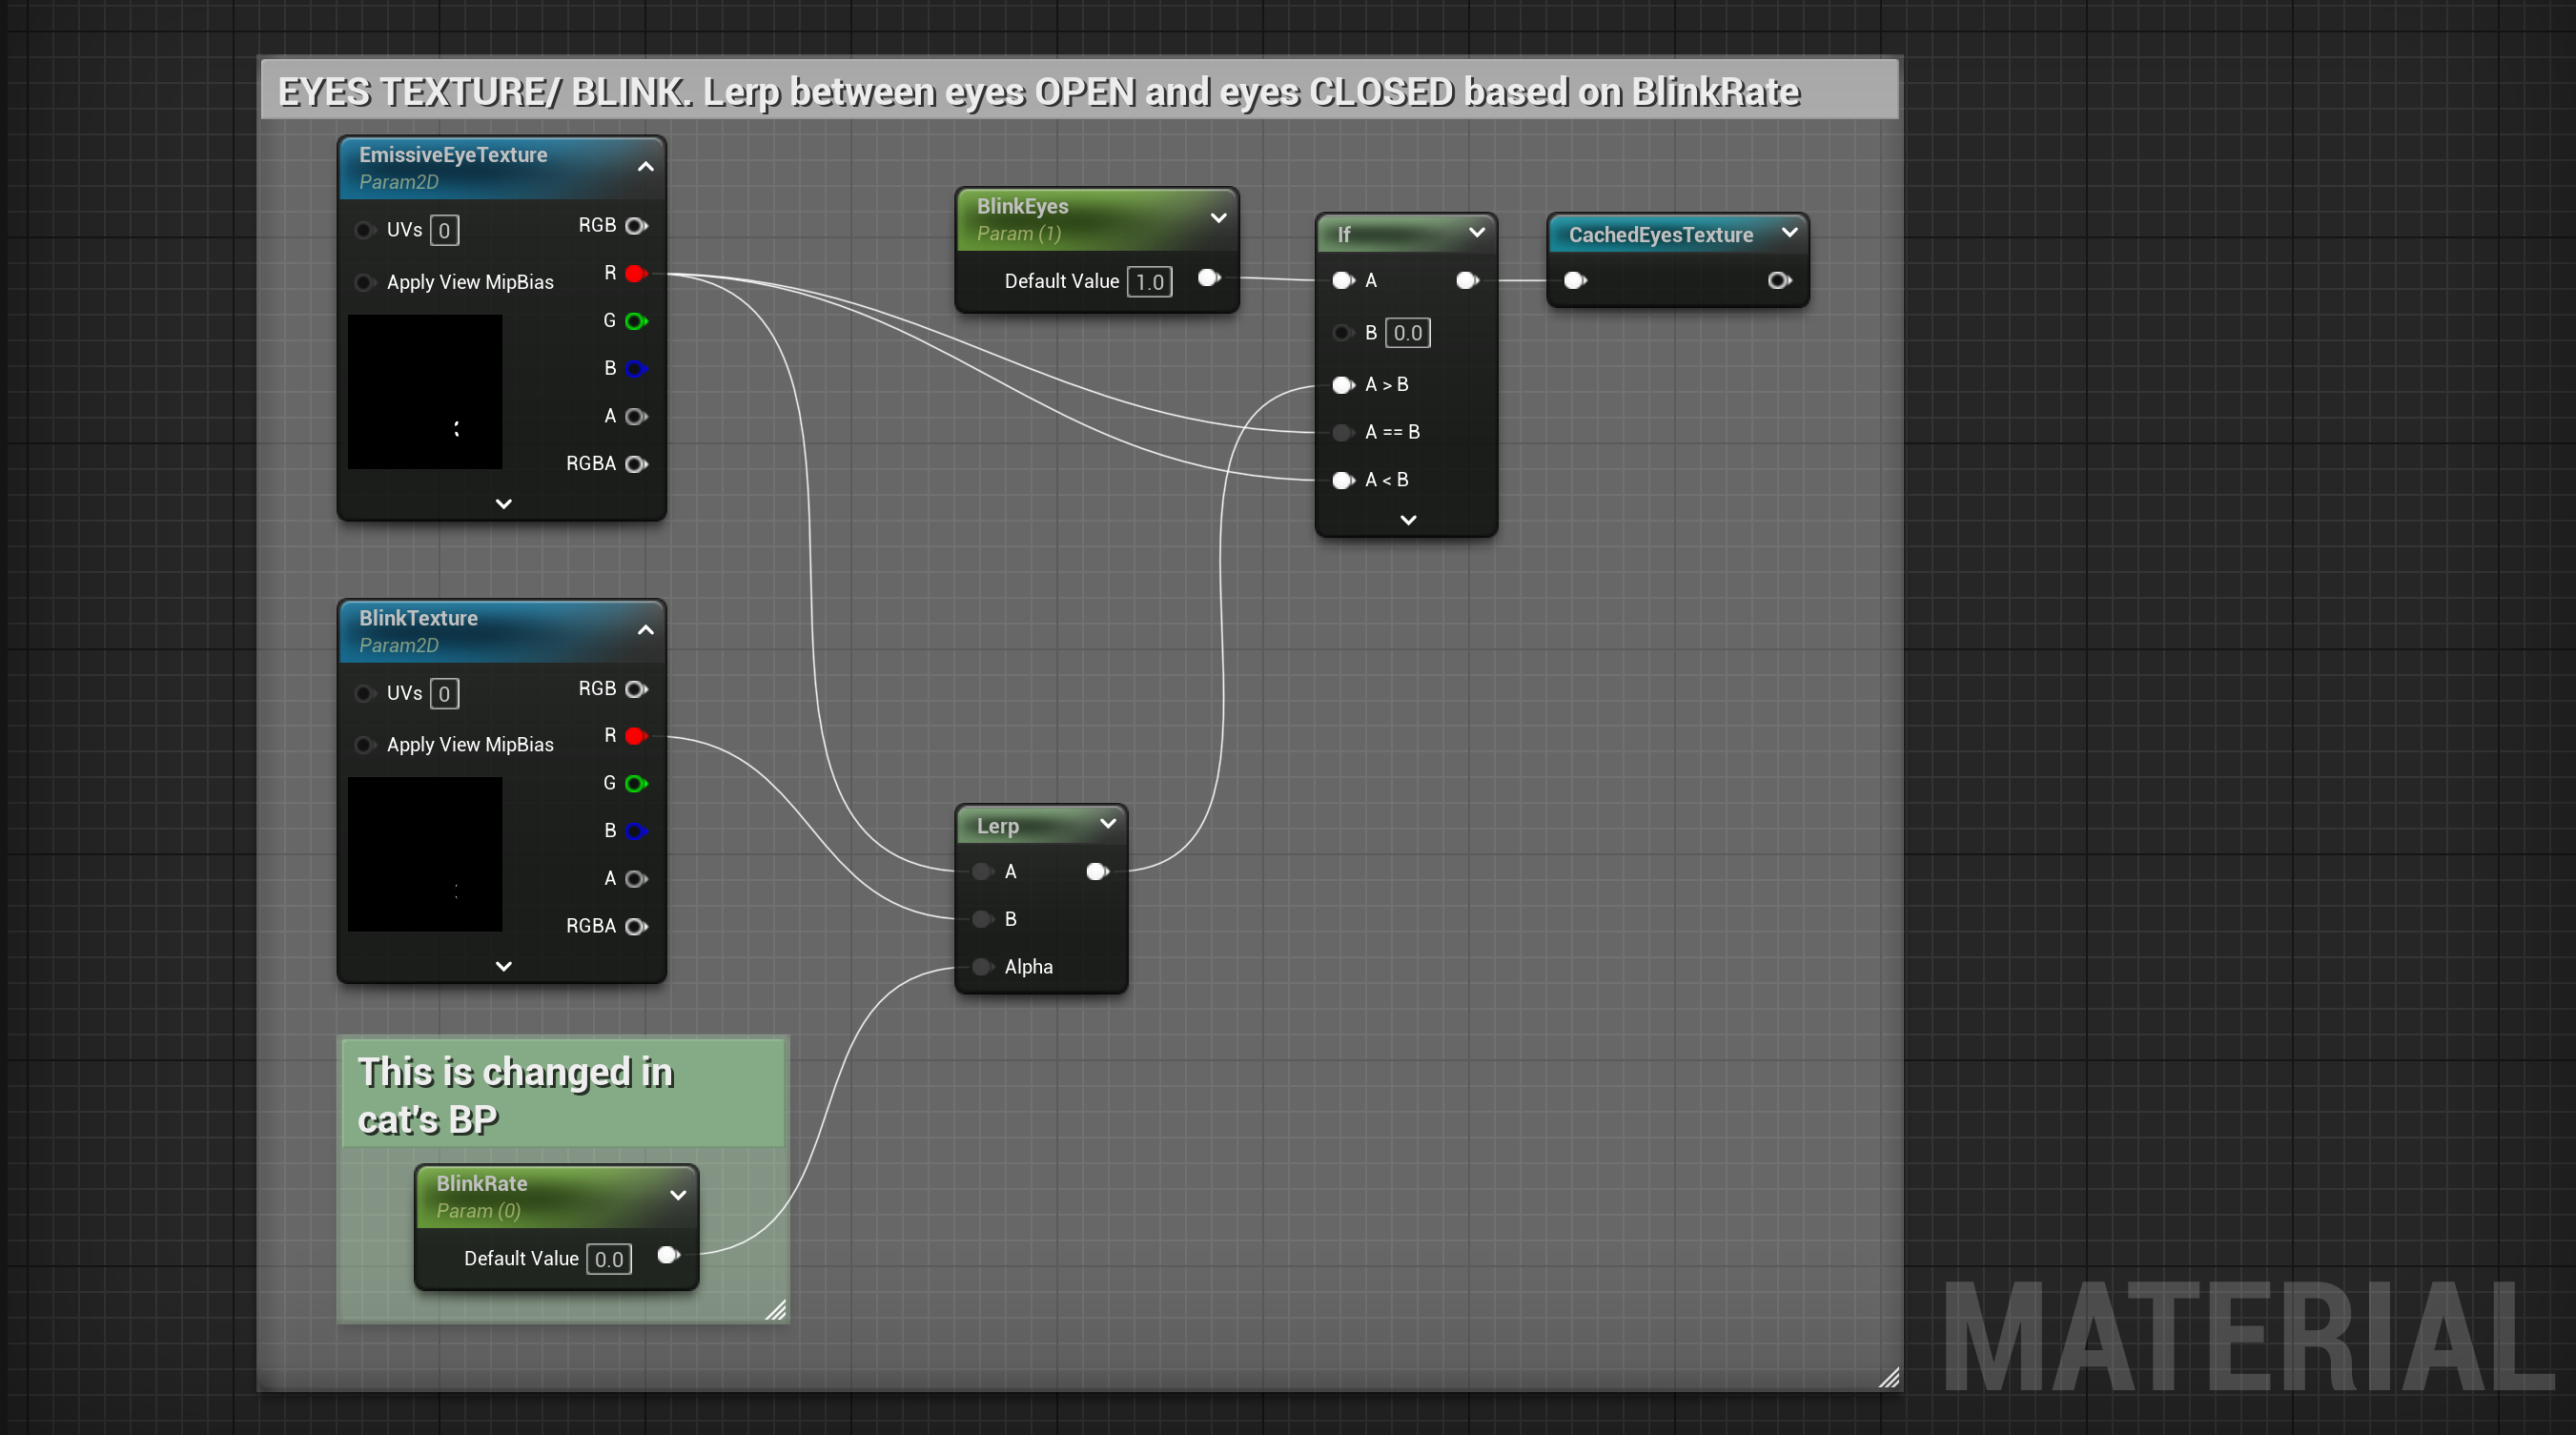Collapse EmissiveEyeTexture node using its header arrow
The height and width of the screenshot is (1435, 2576).
(646, 167)
